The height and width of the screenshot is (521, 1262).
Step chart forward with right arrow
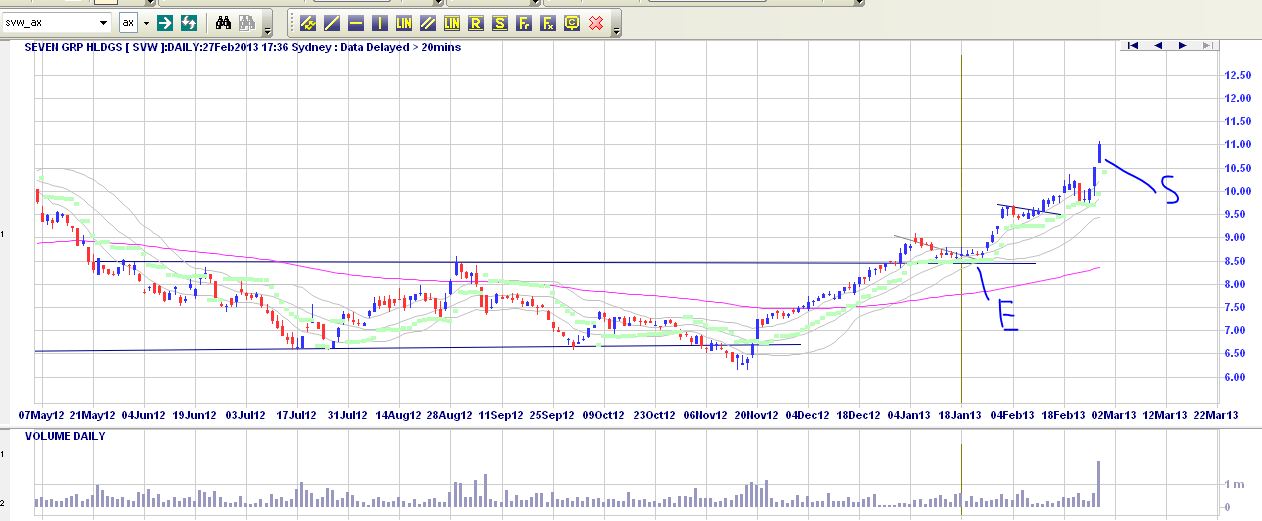coord(1182,45)
